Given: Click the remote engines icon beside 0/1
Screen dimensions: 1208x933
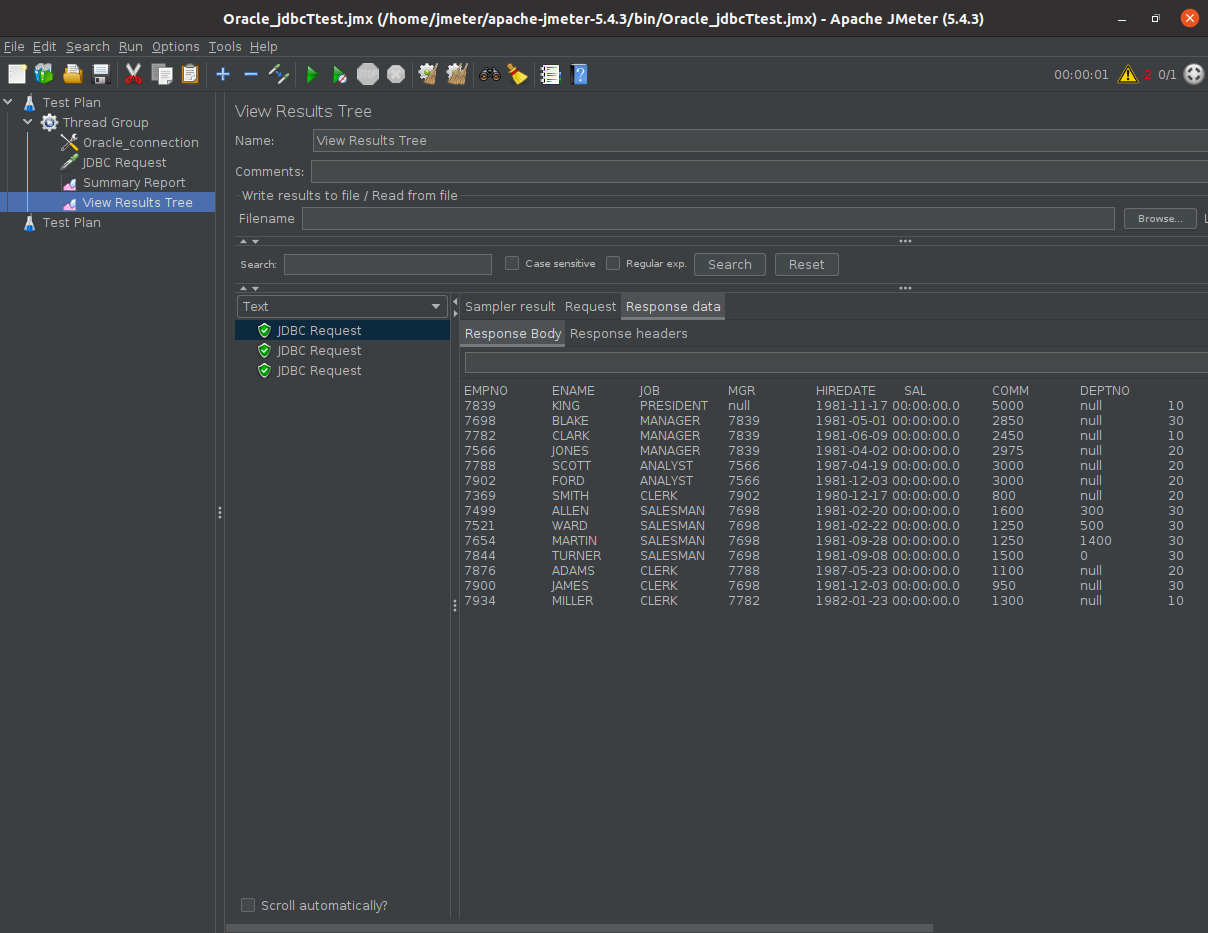Looking at the screenshot, I should (1194, 74).
